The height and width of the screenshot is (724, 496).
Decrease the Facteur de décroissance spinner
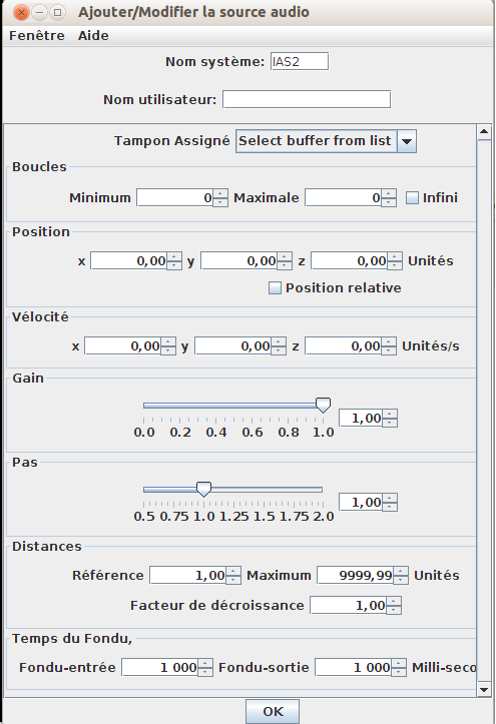click(x=393, y=609)
